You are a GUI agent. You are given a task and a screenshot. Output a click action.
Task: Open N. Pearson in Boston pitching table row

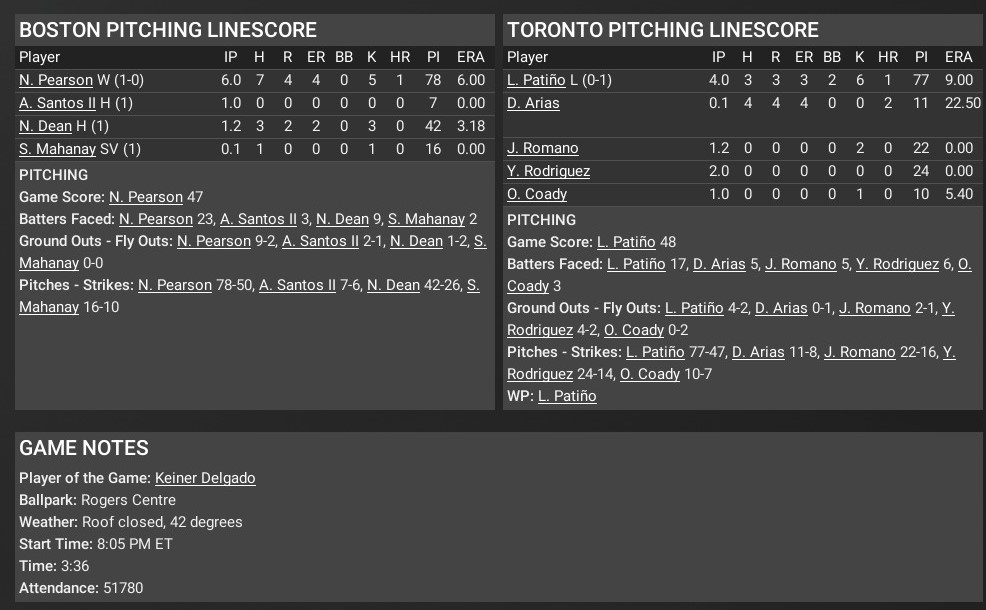(56, 80)
